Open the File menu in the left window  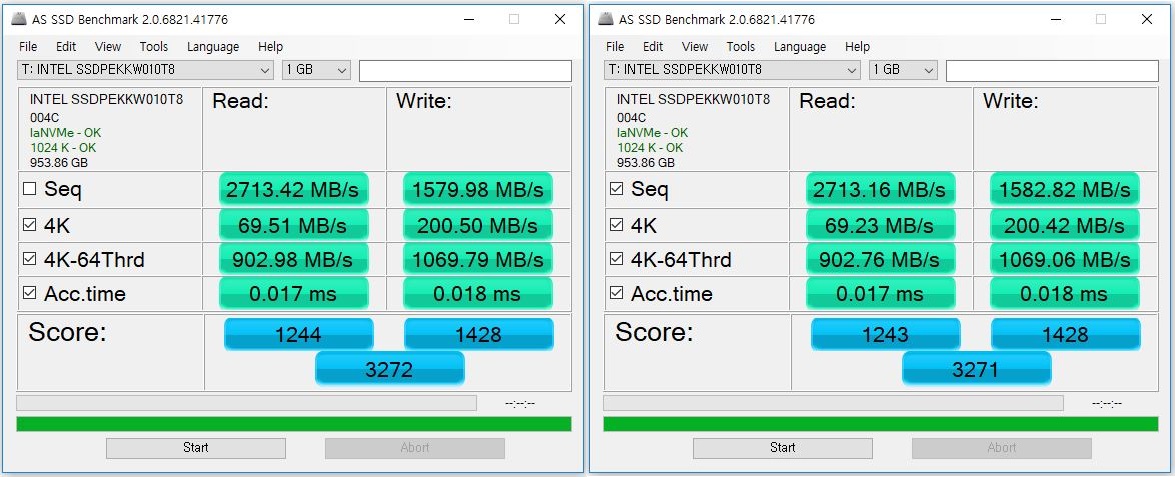[28, 46]
